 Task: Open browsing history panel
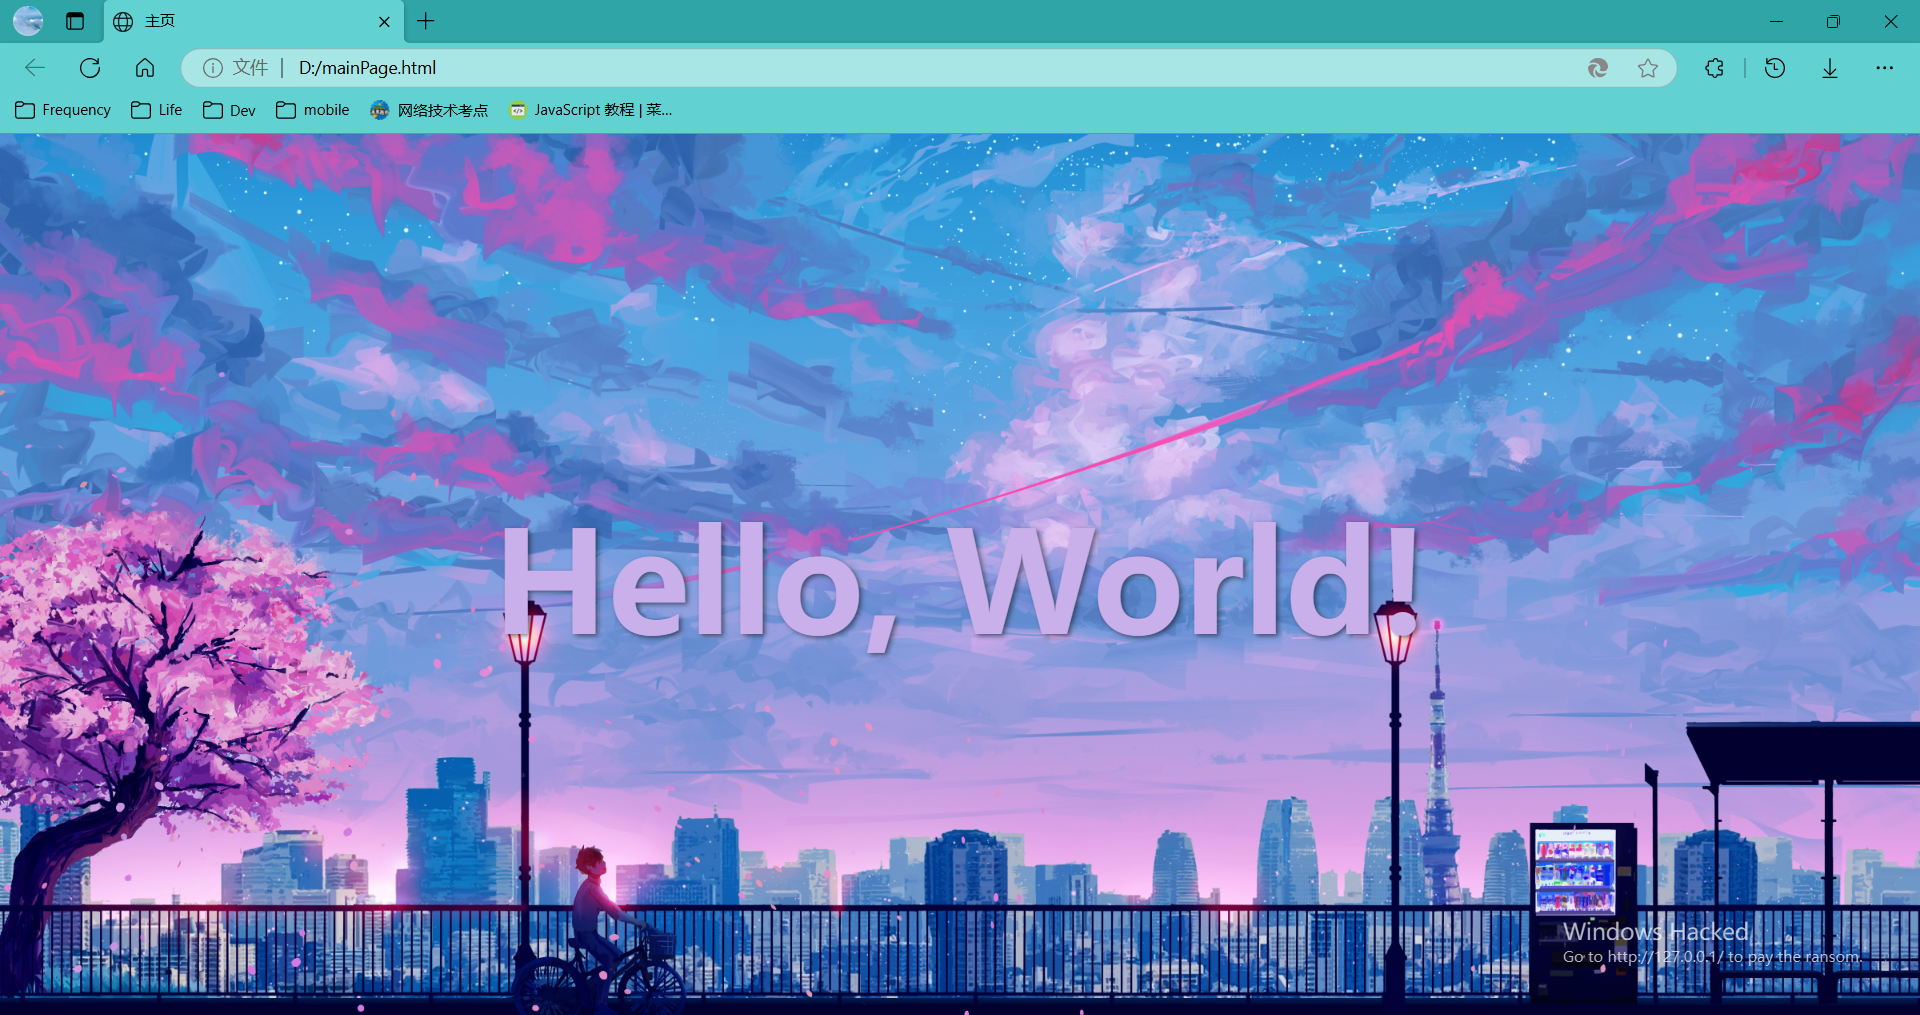1775,68
